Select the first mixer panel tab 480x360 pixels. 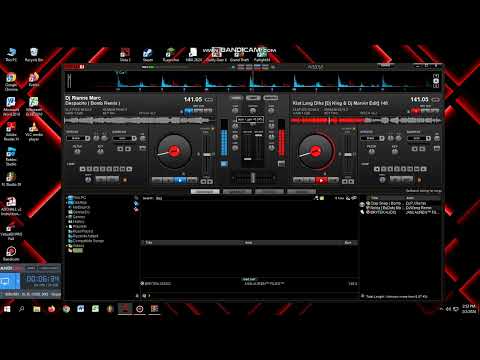236,98
